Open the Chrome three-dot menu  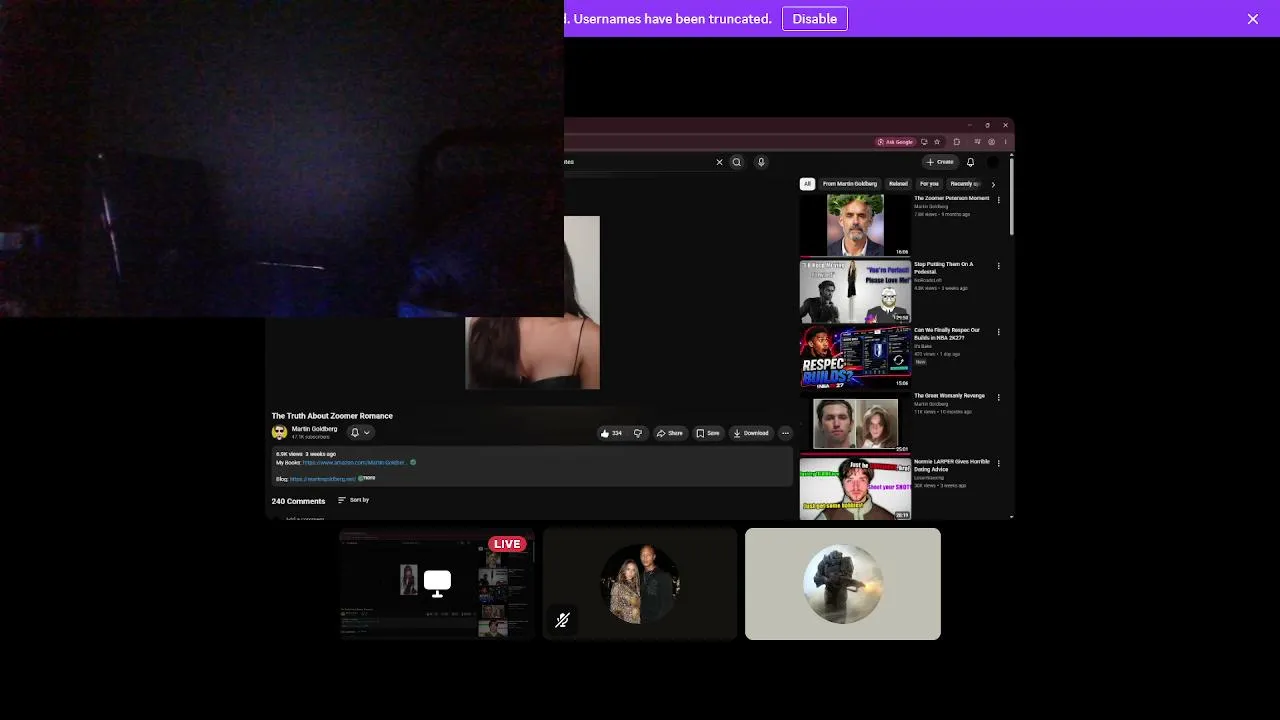click(1005, 142)
